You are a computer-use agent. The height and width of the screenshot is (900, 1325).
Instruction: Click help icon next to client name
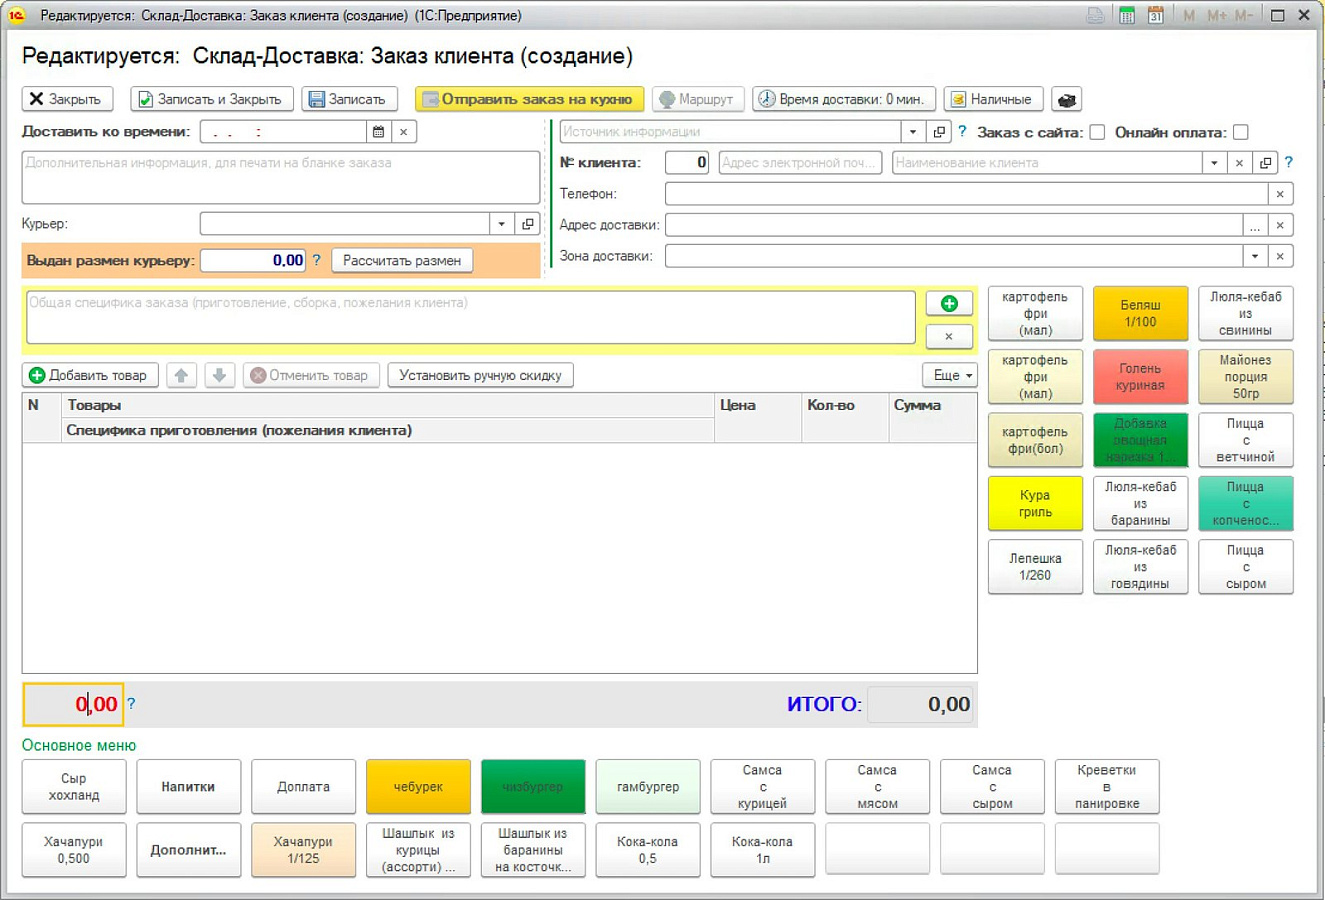click(1288, 162)
